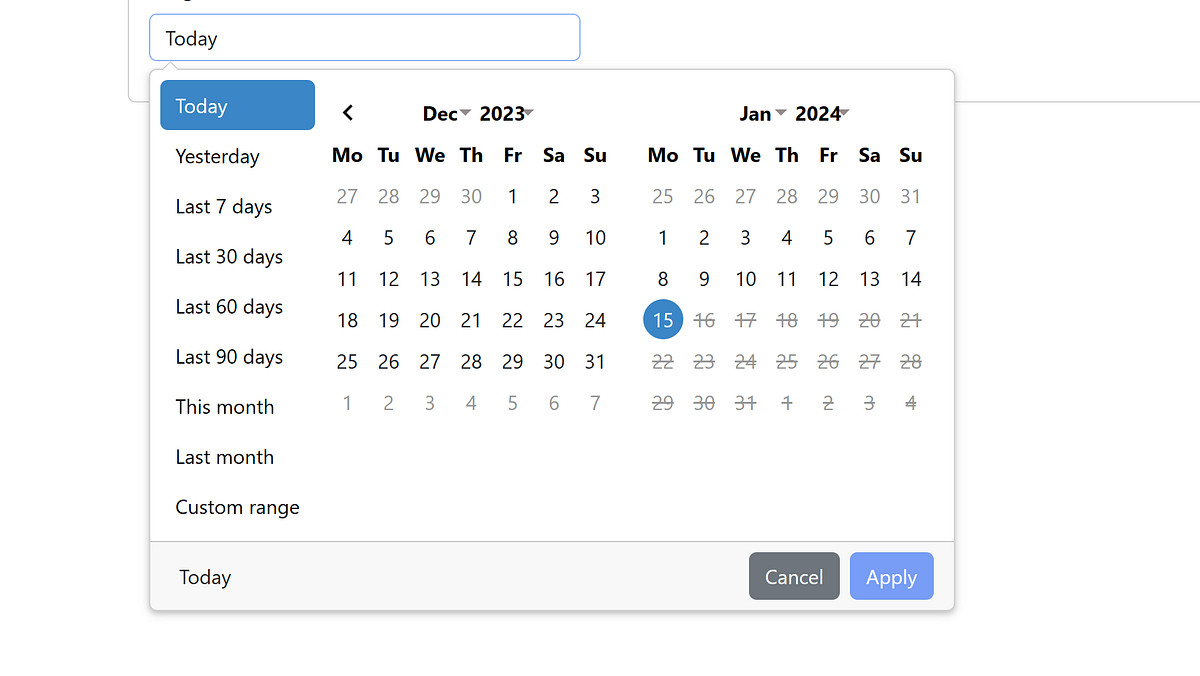Select Last 7 days range
This screenshot has height=676, width=1200.
238,207
